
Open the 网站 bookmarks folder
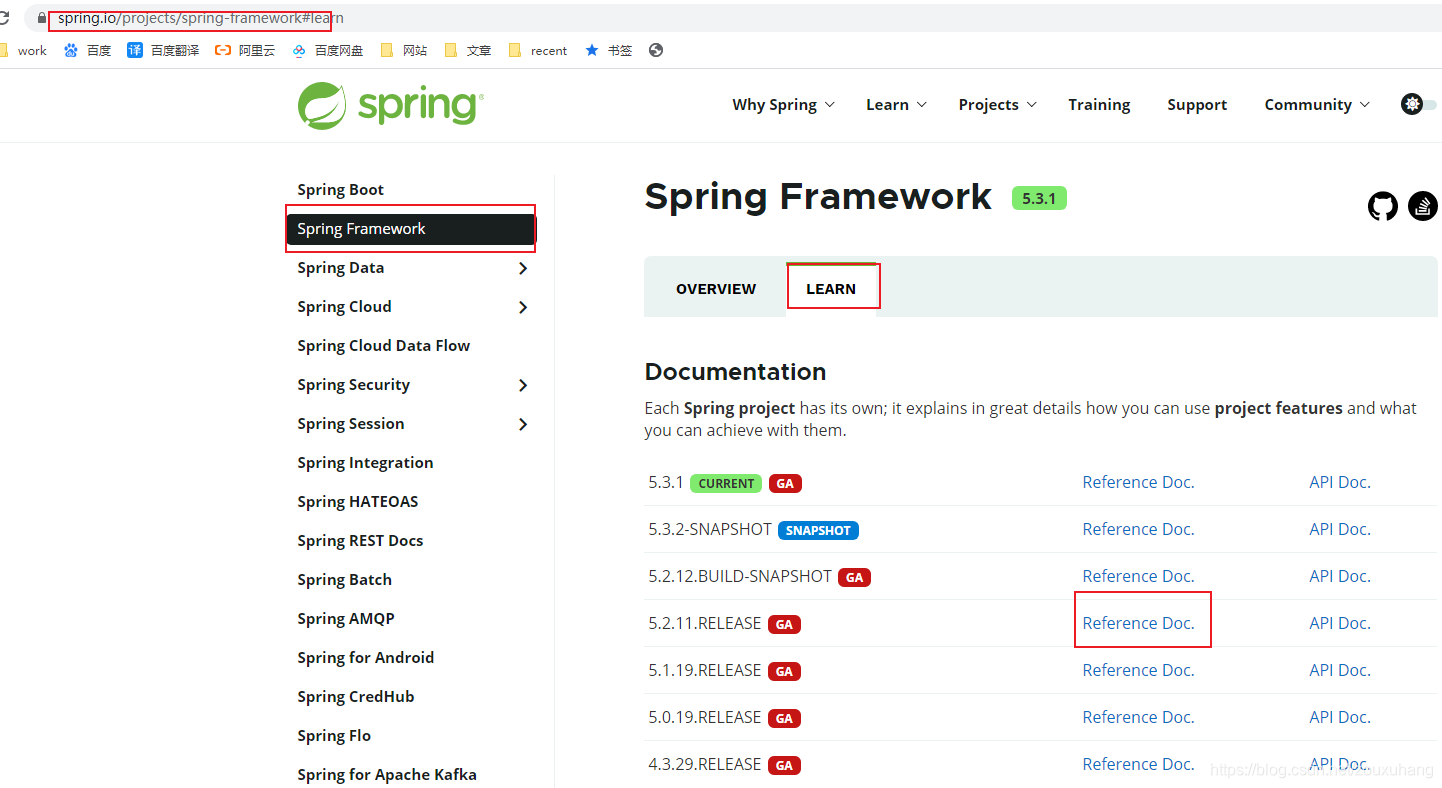tap(403, 50)
